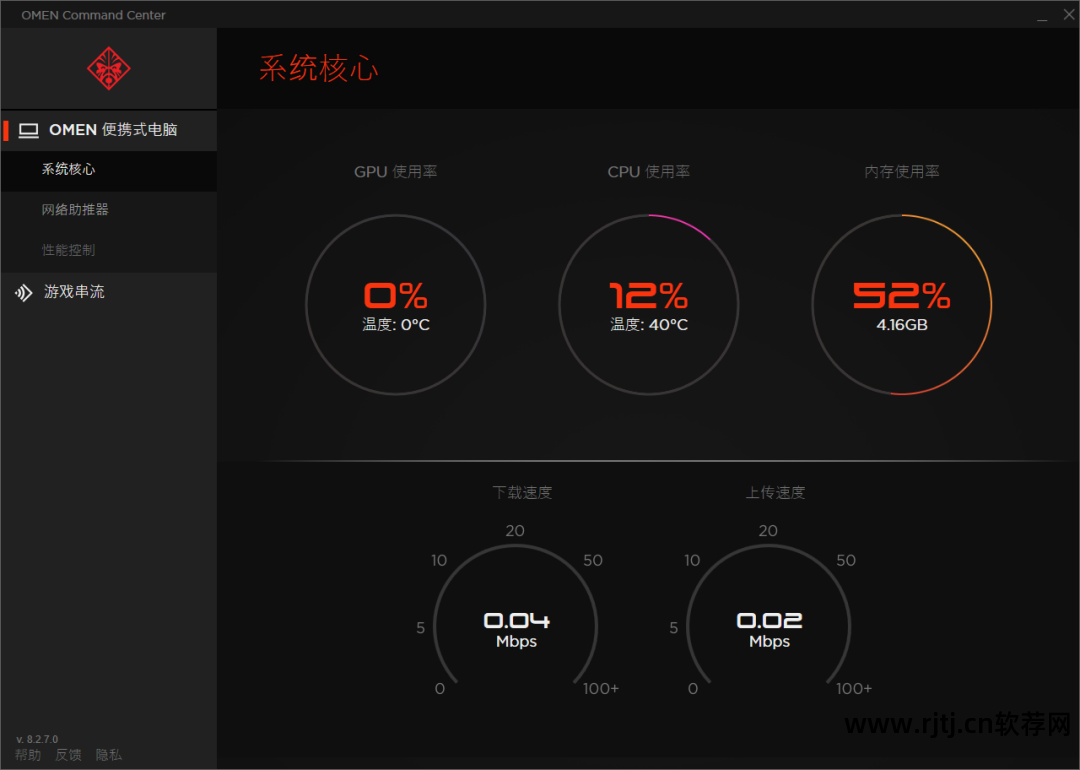Click the 反馈 link at bottom
The image size is (1080, 770).
[x=68, y=755]
